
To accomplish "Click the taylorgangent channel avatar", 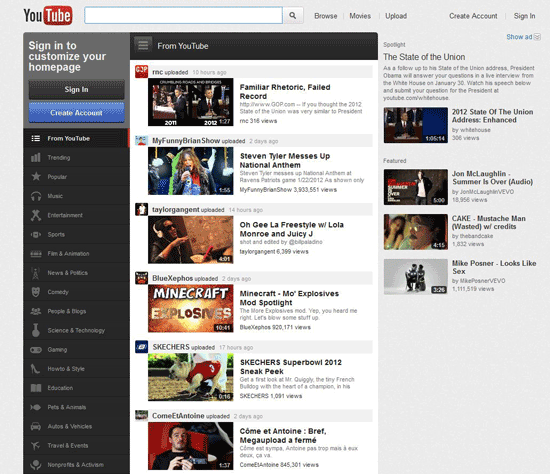I will click(x=141, y=209).
